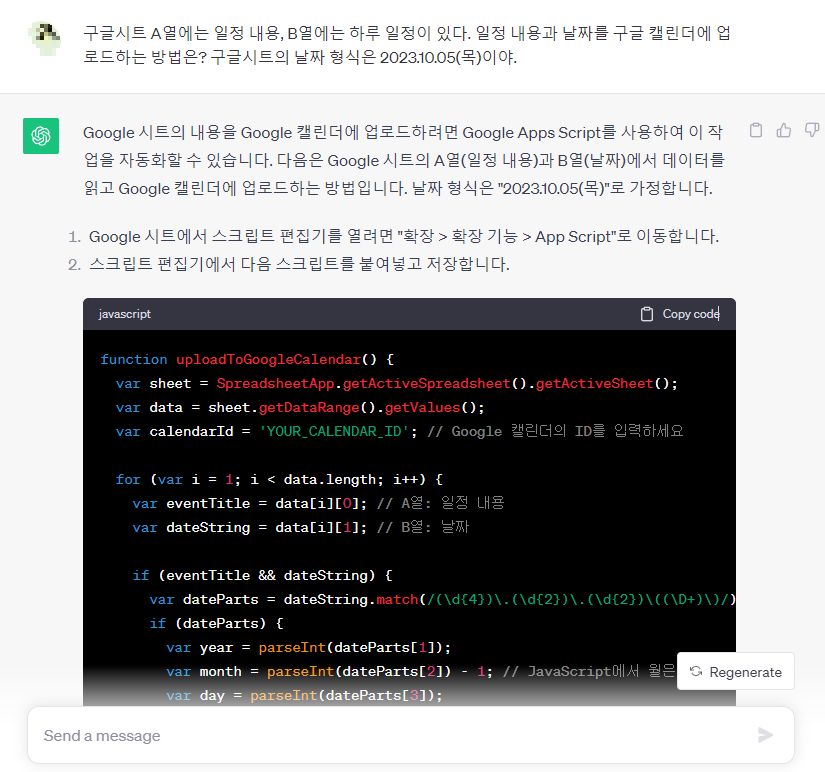The image size is (825, 772).
Task: Click the user's question text
Action: [x=407, y=45]
